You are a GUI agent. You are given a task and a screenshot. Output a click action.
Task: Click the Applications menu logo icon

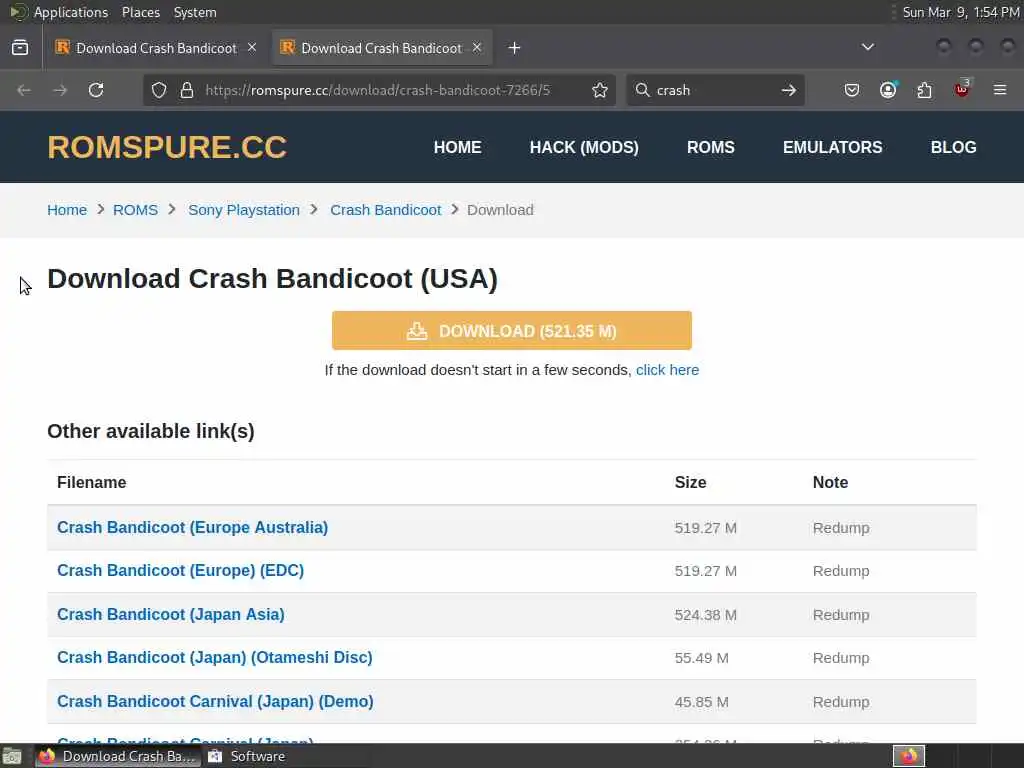click(18, 12)
